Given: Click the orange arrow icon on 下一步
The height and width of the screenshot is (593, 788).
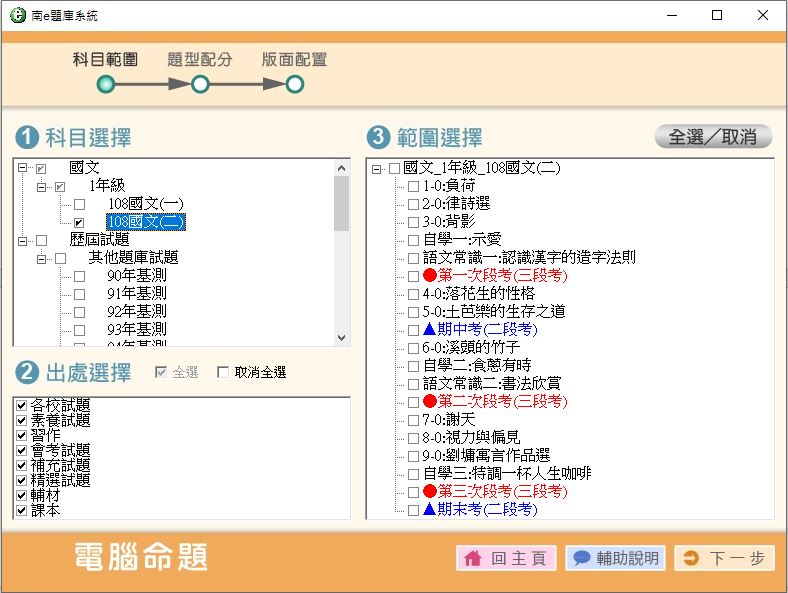Looking at the screenshot, I should tap(691, 559).
